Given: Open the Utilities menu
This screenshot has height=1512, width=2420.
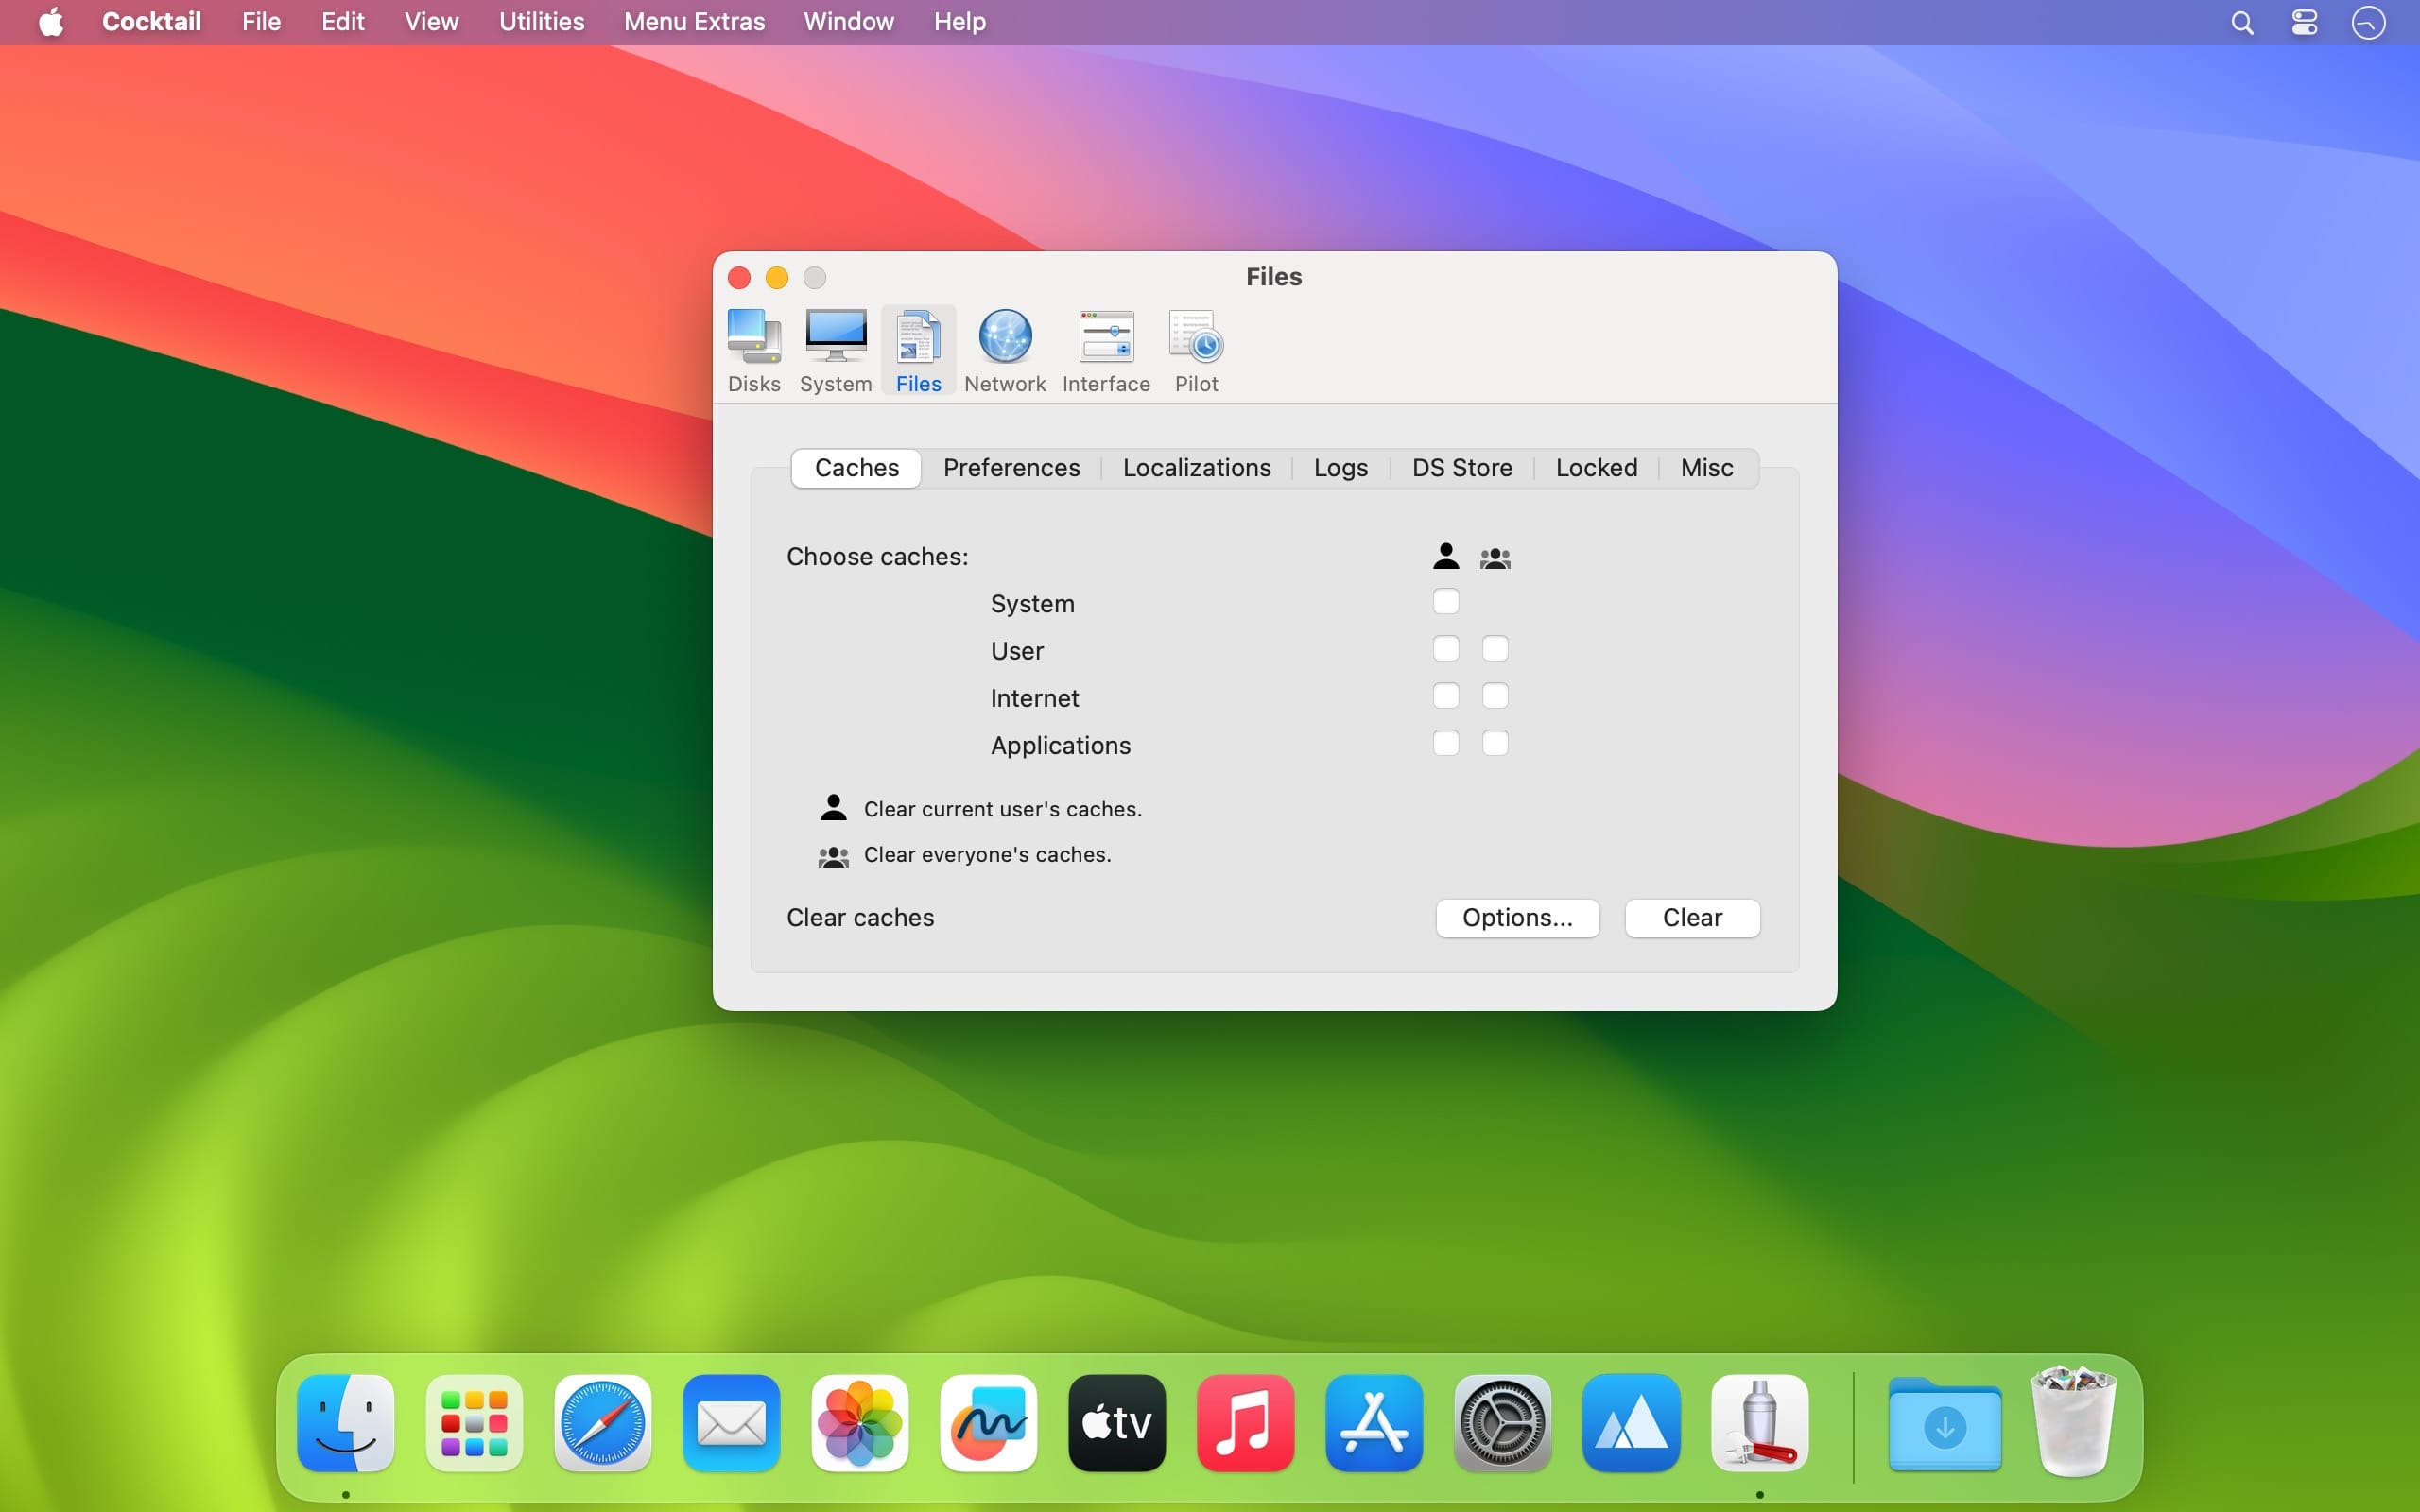Looking at the screenshot, I should pos(541,22).
